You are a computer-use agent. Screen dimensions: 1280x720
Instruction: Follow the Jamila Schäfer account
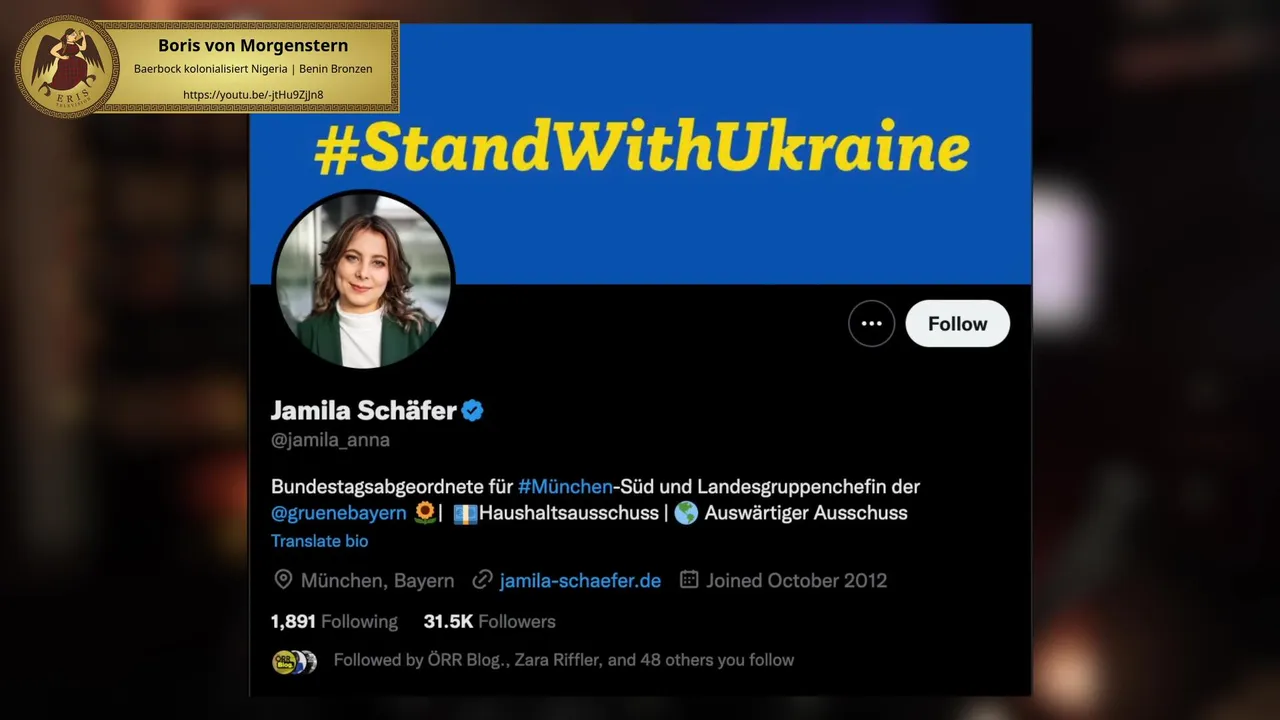pyautogui.click(x=957, y=324)
